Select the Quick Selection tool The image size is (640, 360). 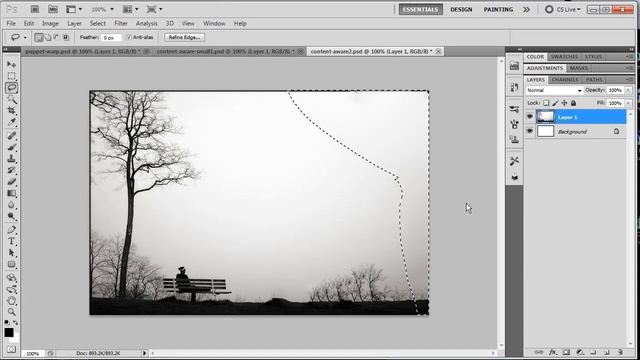click(x=11, y=99)
